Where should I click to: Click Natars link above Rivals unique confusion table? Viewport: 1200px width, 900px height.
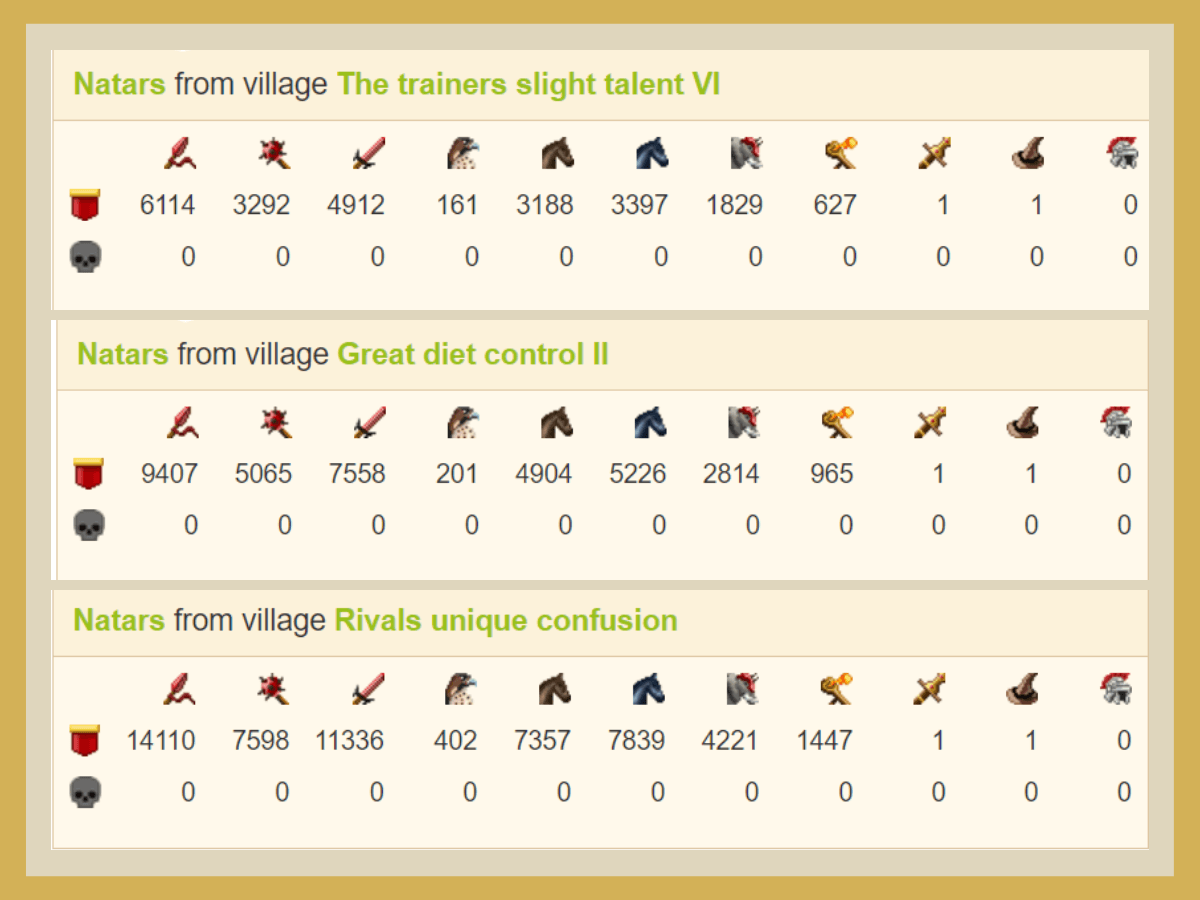pyautogui.click(x=119, y=620)
